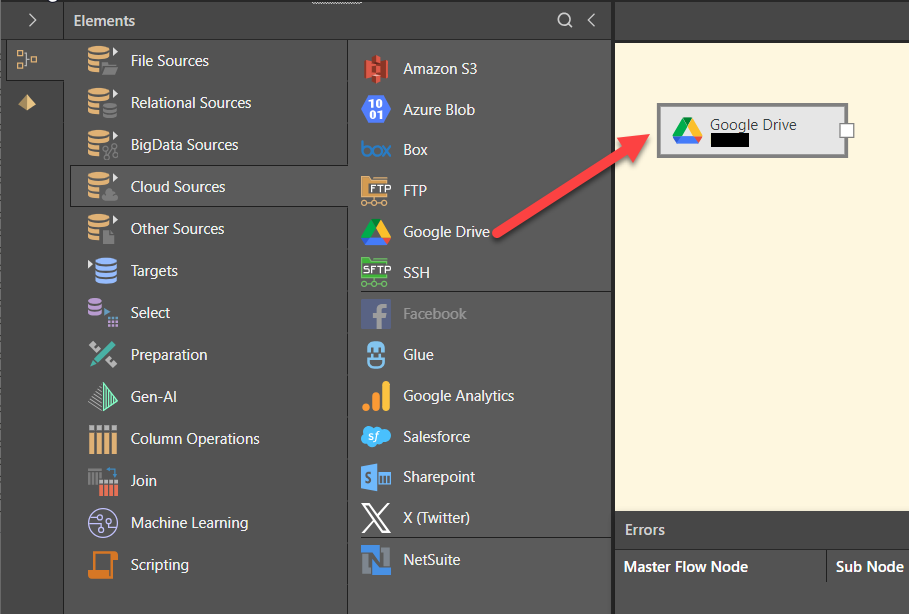Select the SSH SFTP icon
This screenshot has height=614, width=909.
376,272
